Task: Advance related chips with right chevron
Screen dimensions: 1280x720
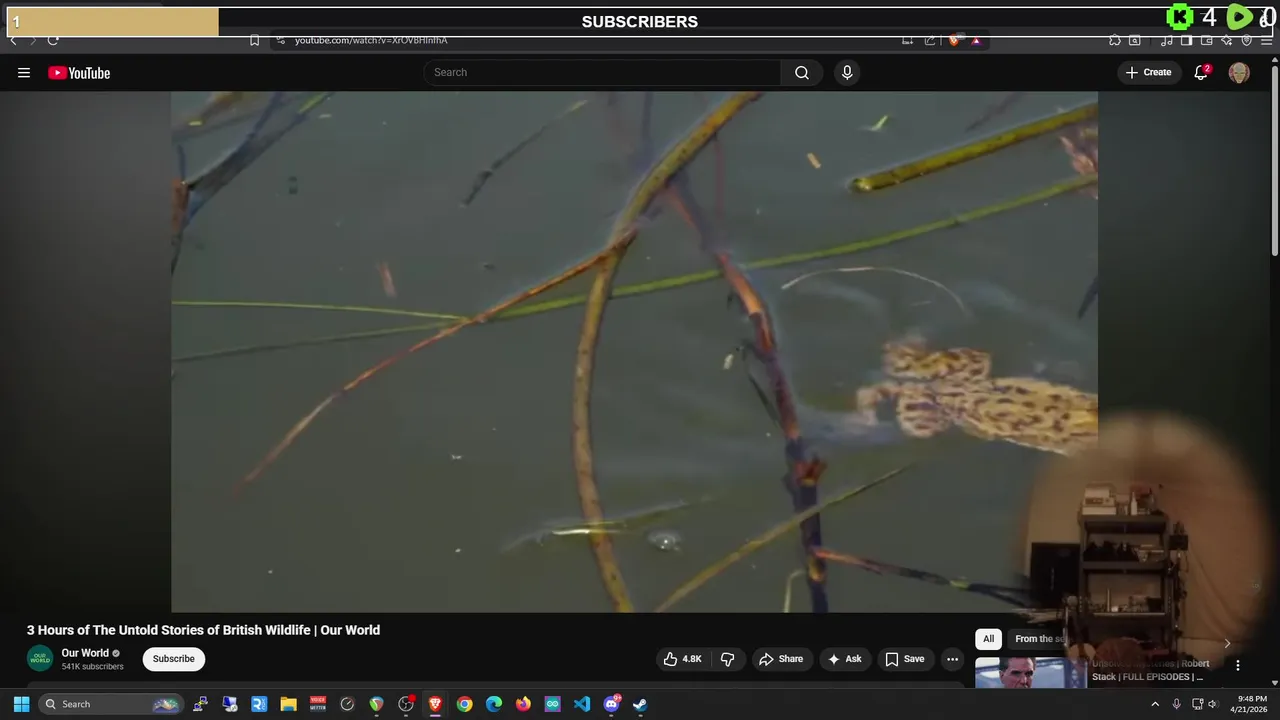Action: pos(1227,643)
